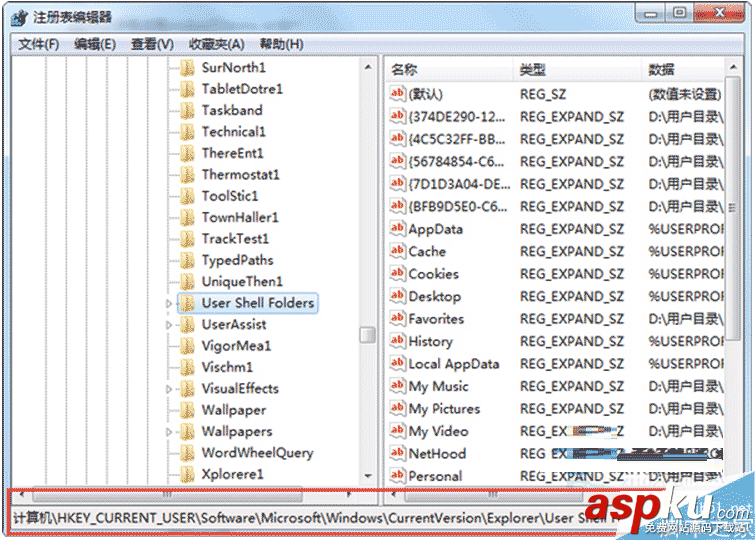755x540 pixels.
Task: Click the string value icon of My Video
Action: pos(397,430)
